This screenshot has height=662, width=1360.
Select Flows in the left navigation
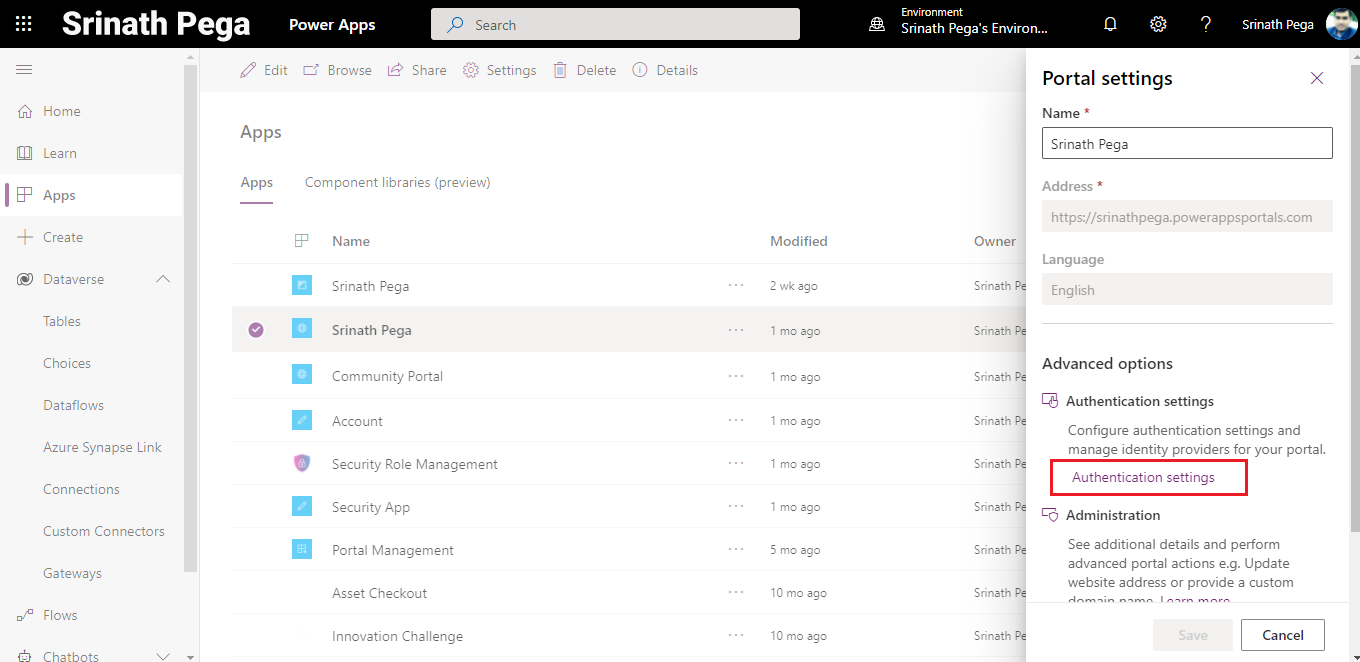60,615
